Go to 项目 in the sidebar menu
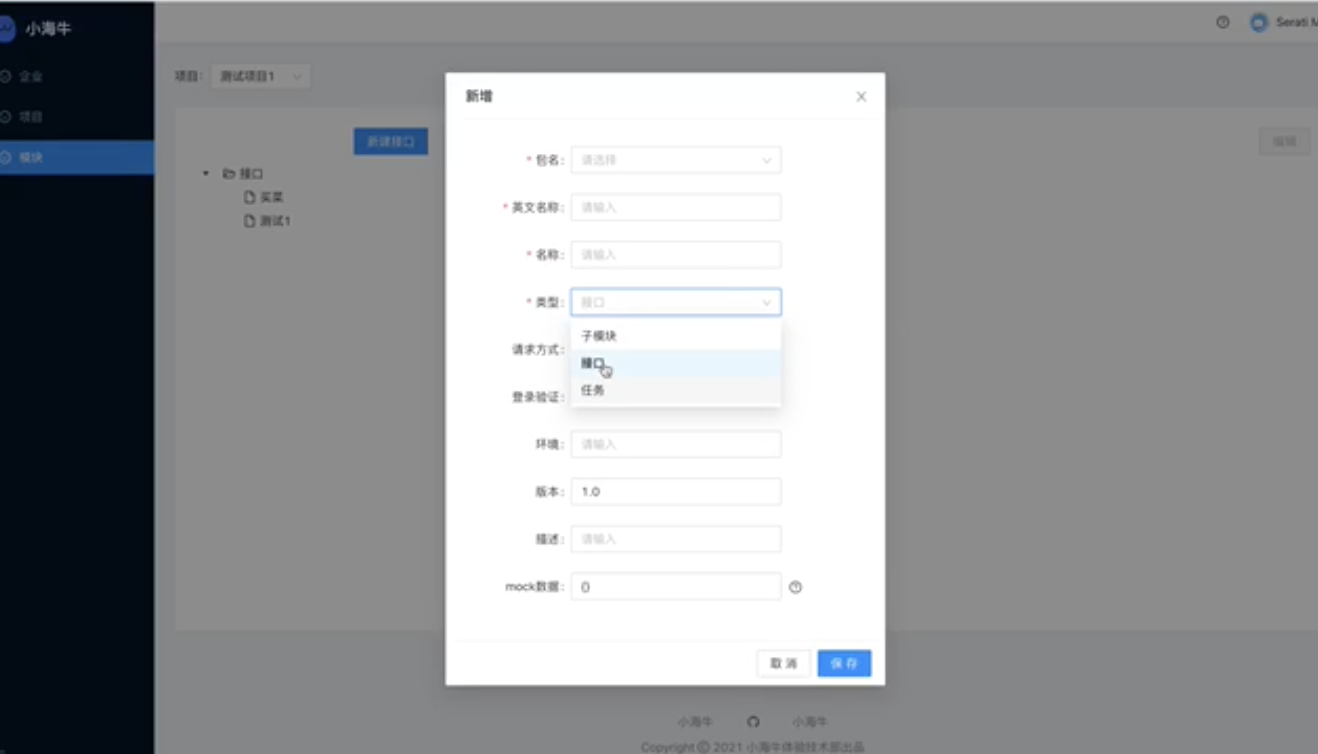The image size is (1318, 754). pos(77,117)
